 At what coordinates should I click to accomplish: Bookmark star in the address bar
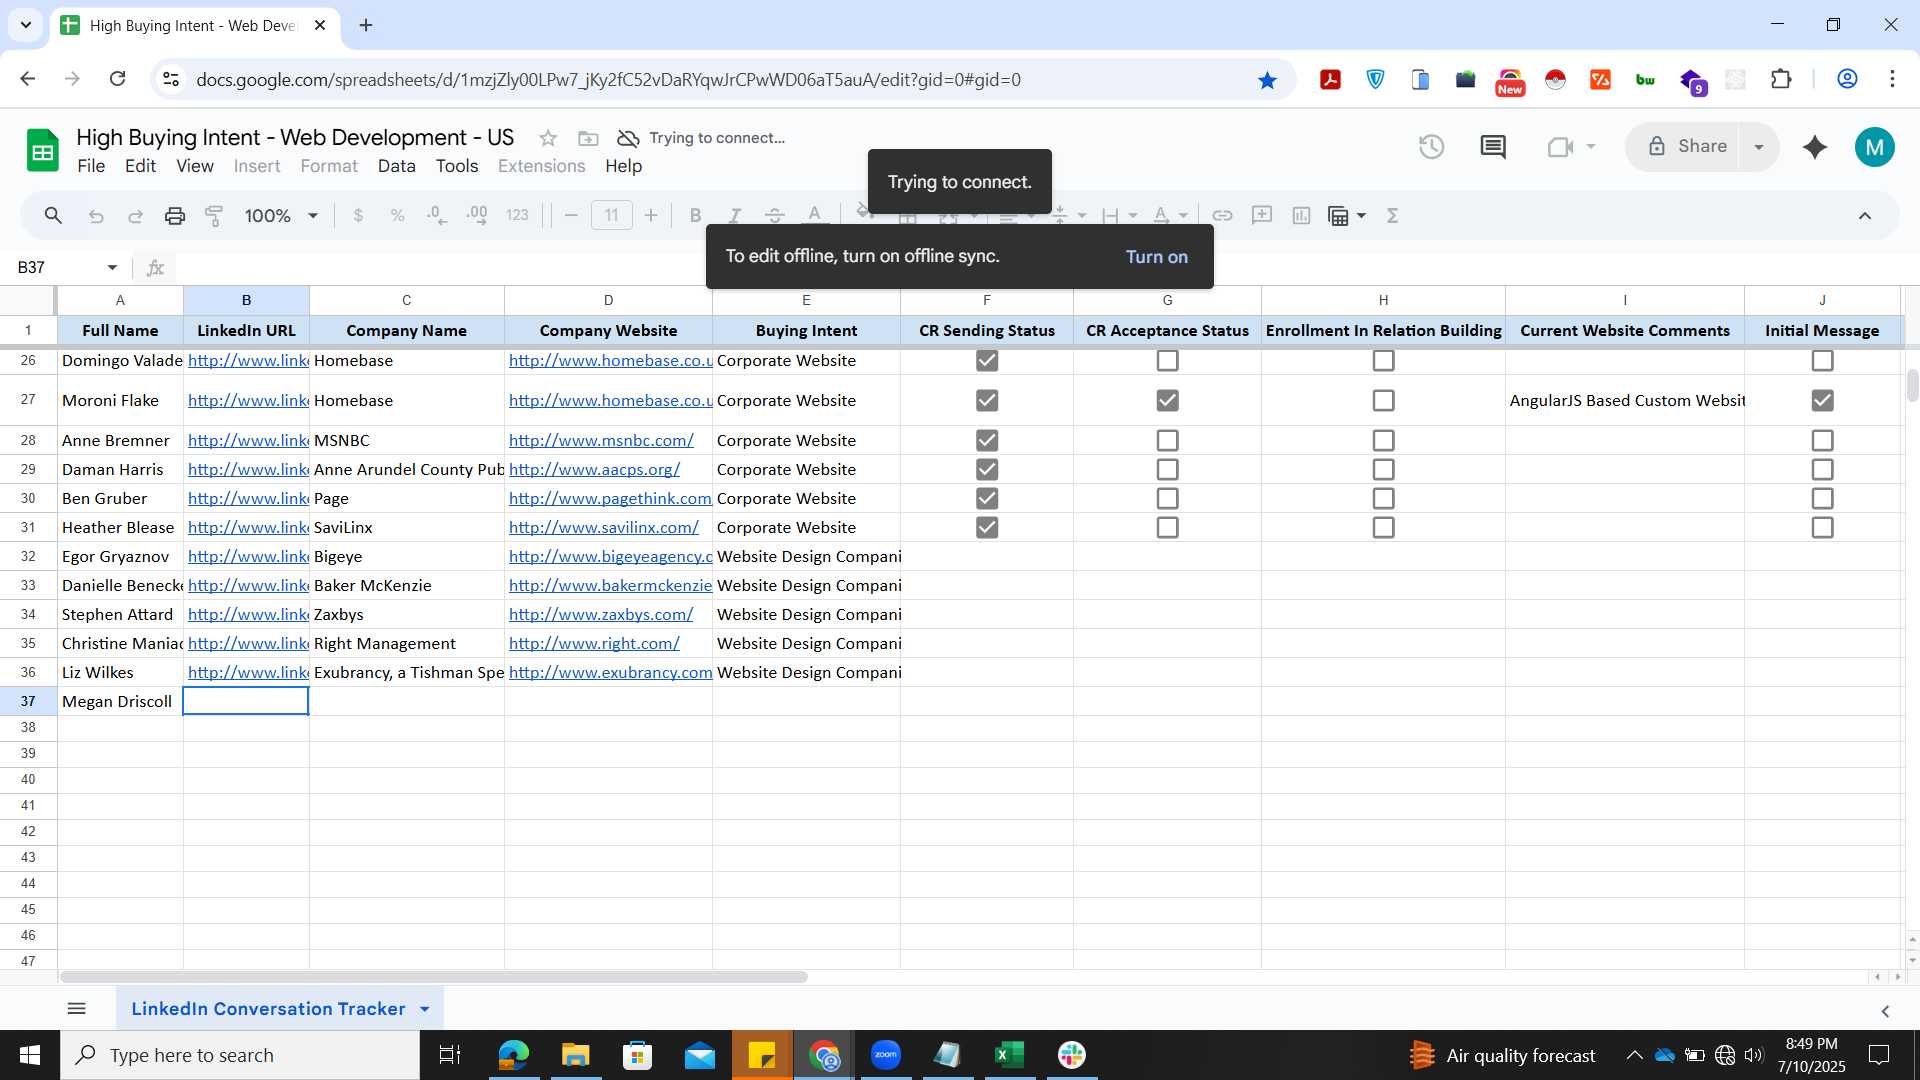click(1267, 80)
